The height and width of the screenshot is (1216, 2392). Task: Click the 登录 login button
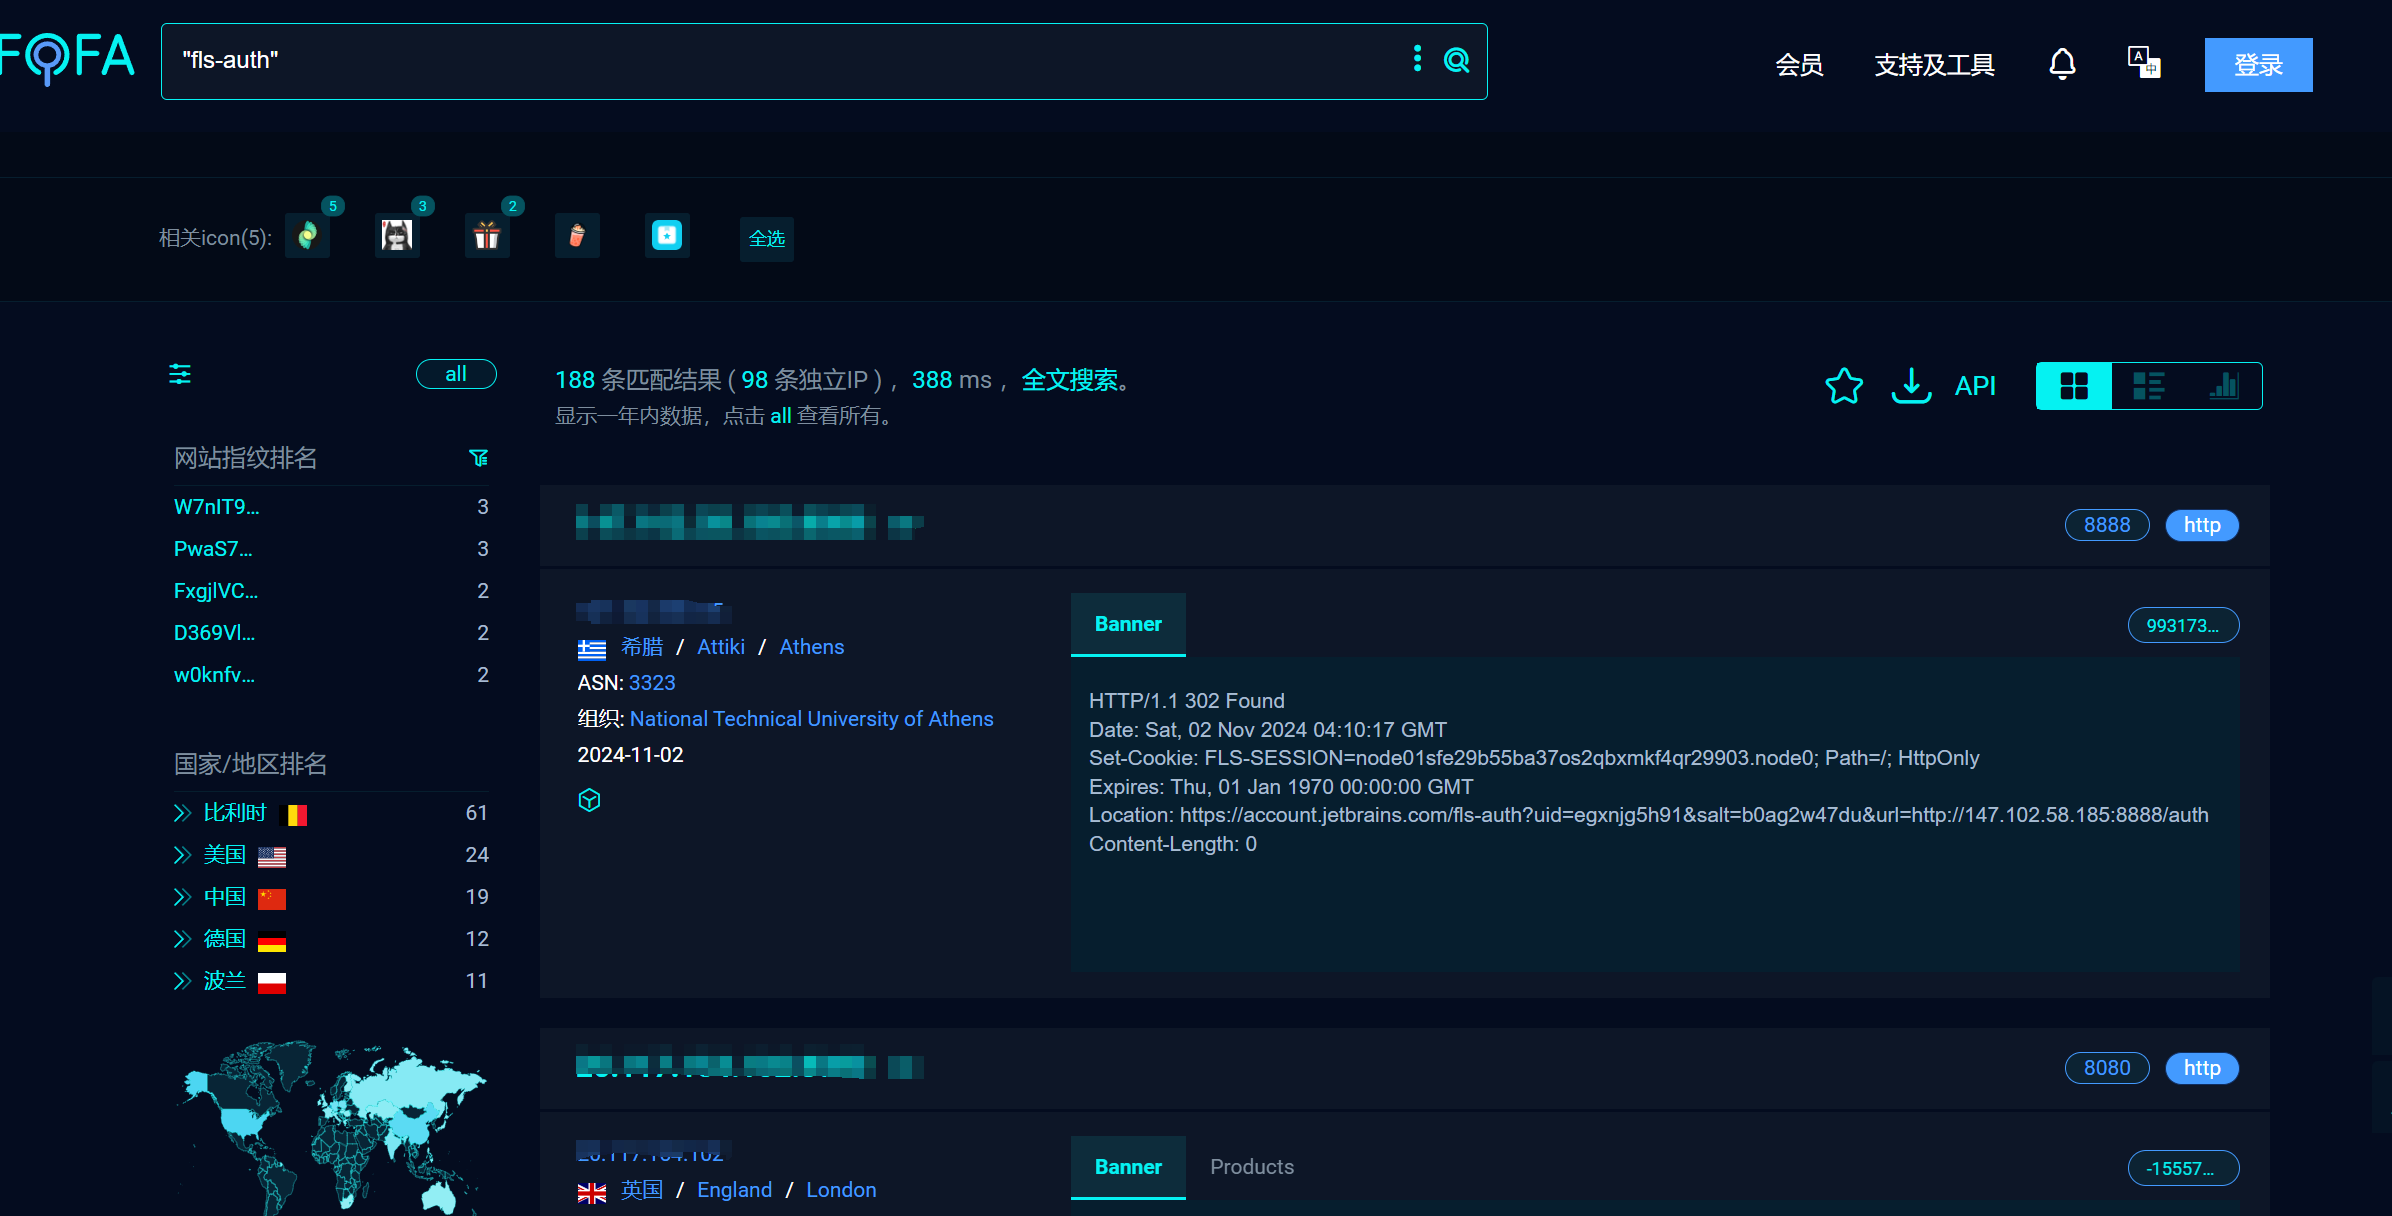click(x=2258, y=65)
